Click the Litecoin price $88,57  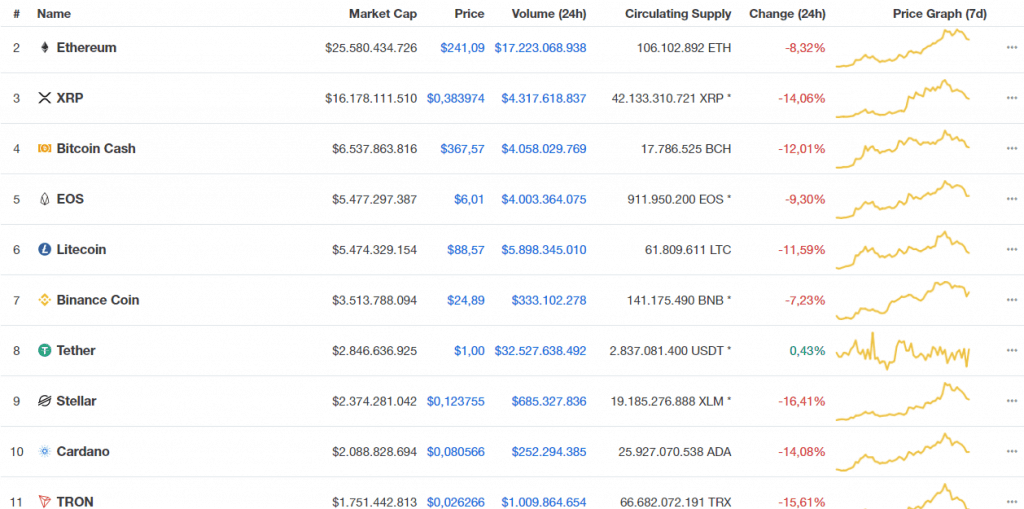pyautogui.click(x=466, y=250)
